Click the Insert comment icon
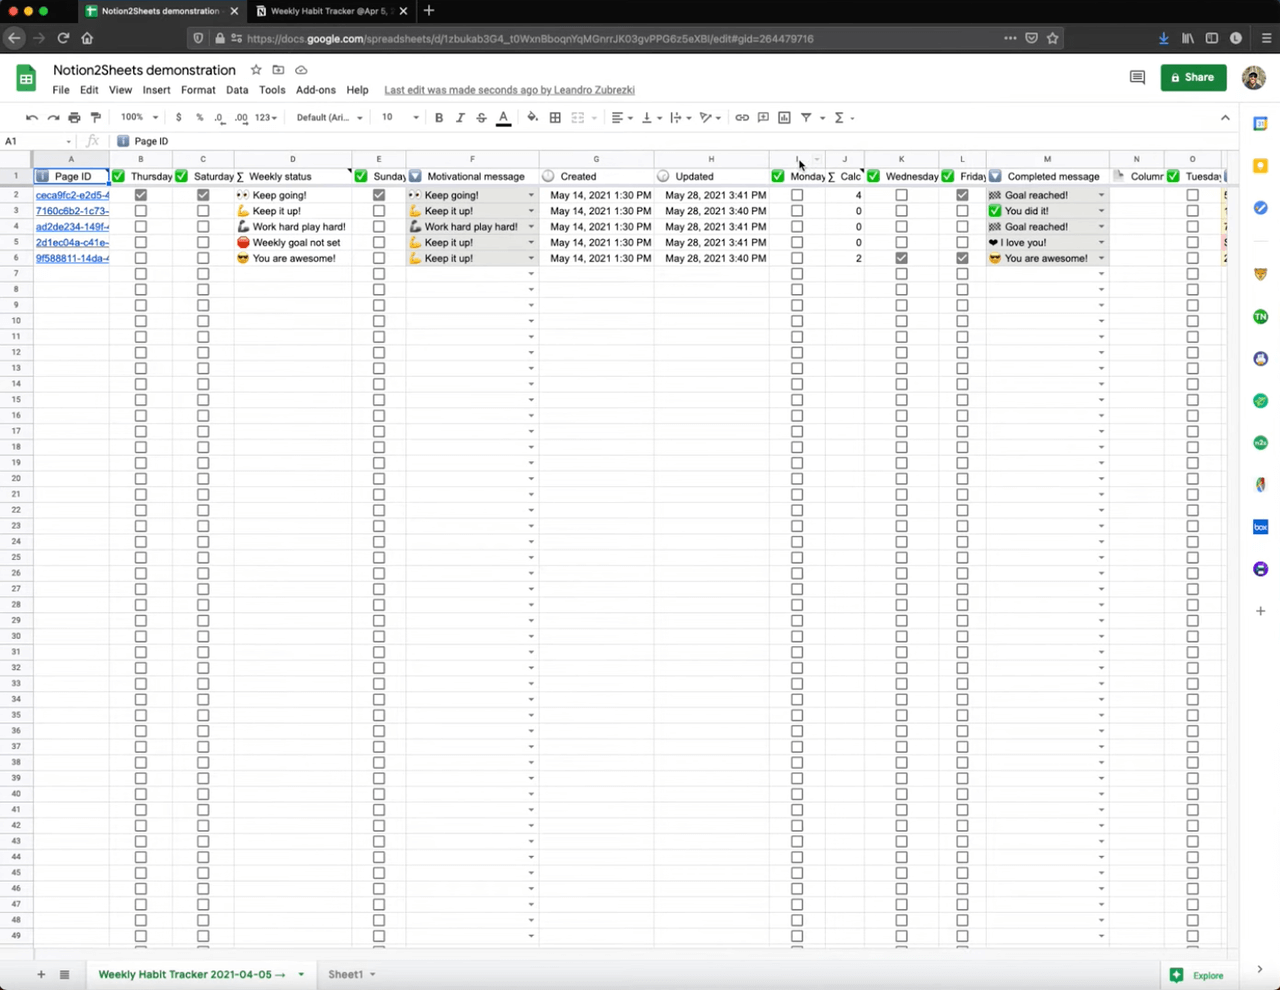The height and width of the screenshot is (990, 1280). click(763, 118)
